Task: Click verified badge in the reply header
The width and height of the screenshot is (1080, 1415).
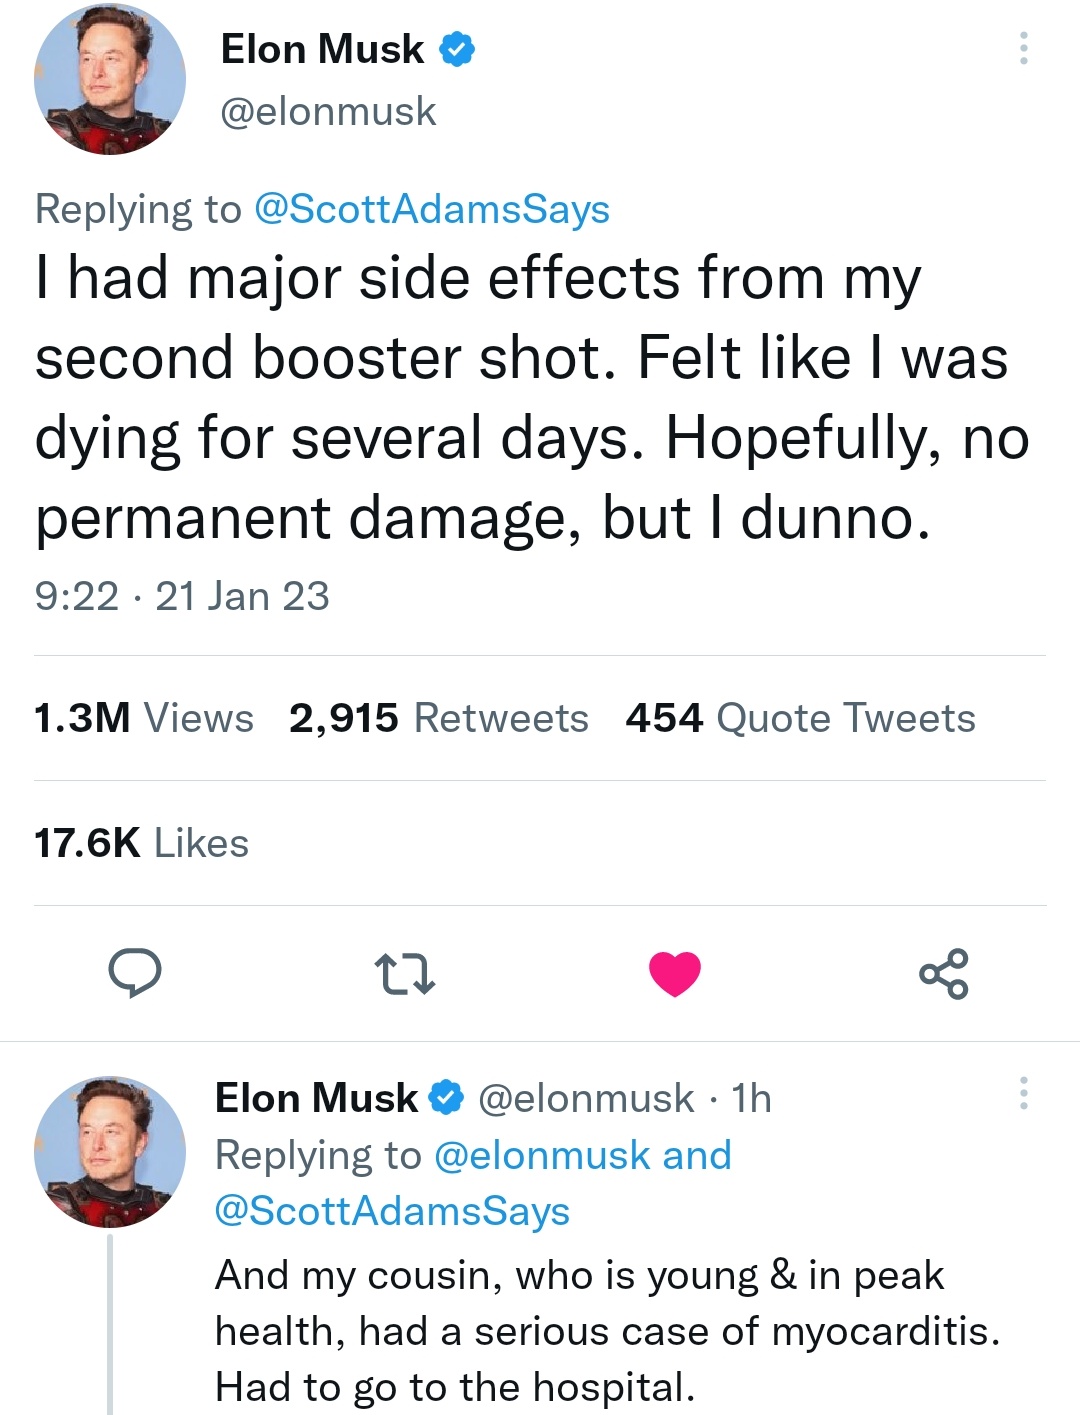Action: coord(446,1098)
